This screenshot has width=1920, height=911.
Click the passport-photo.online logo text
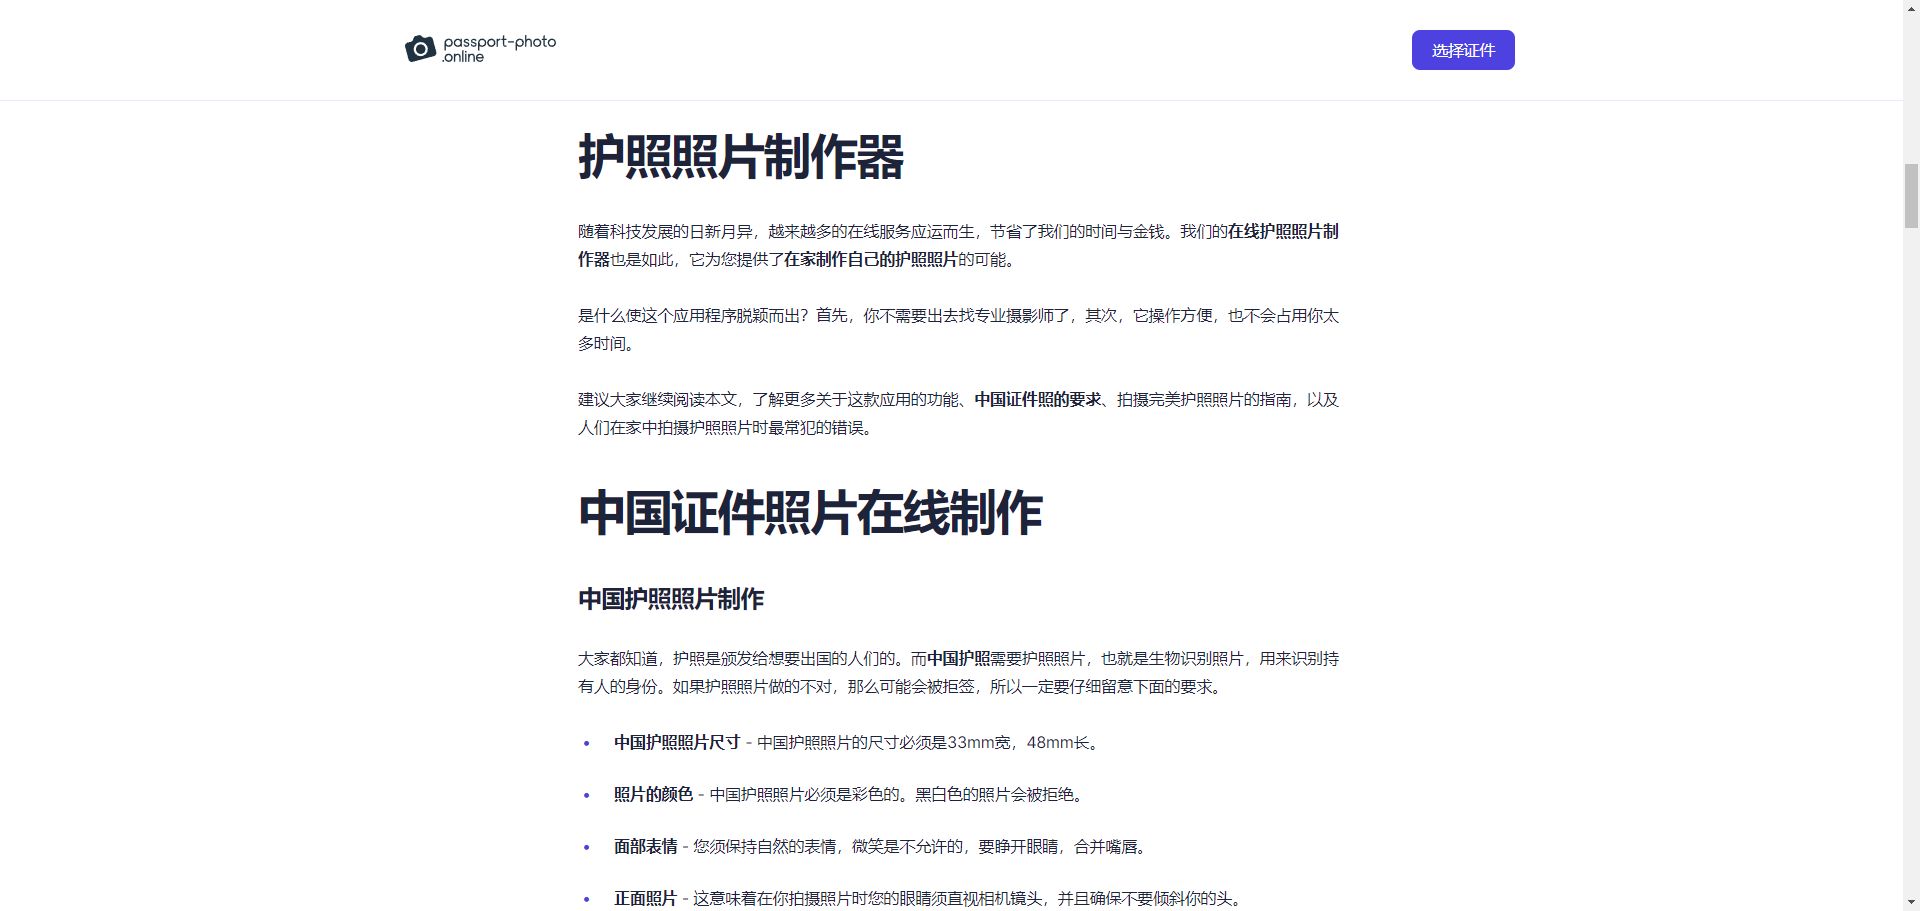499,49
